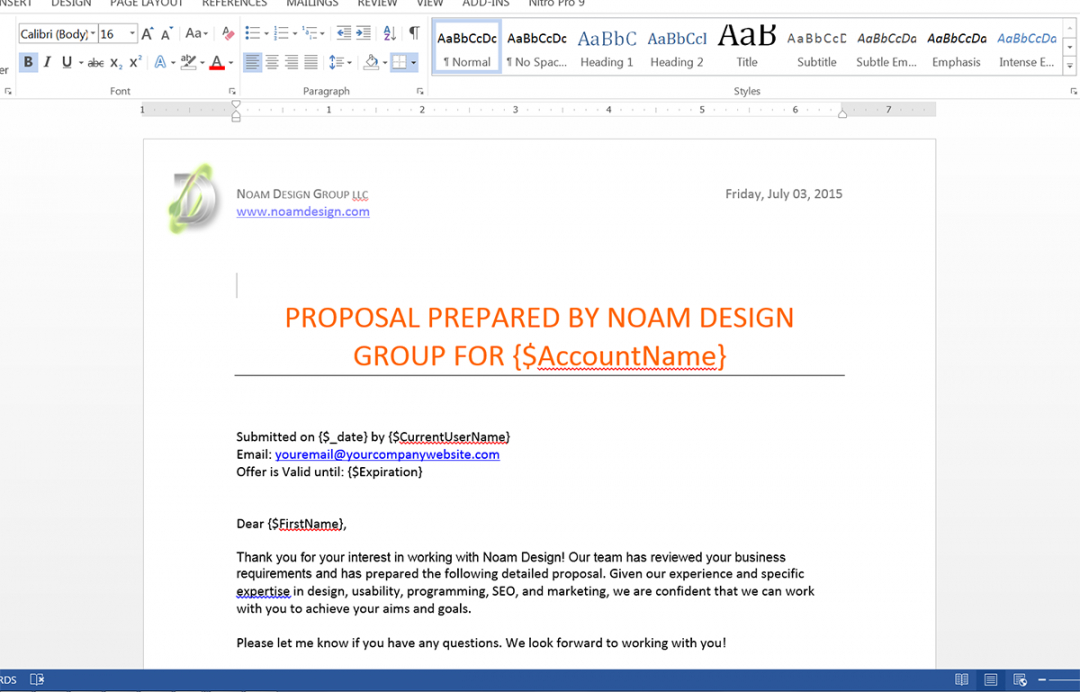
Task: Open the Nitro Pro 9 ribbon tab
Action: pyautogui.click(x=557, y=3)
